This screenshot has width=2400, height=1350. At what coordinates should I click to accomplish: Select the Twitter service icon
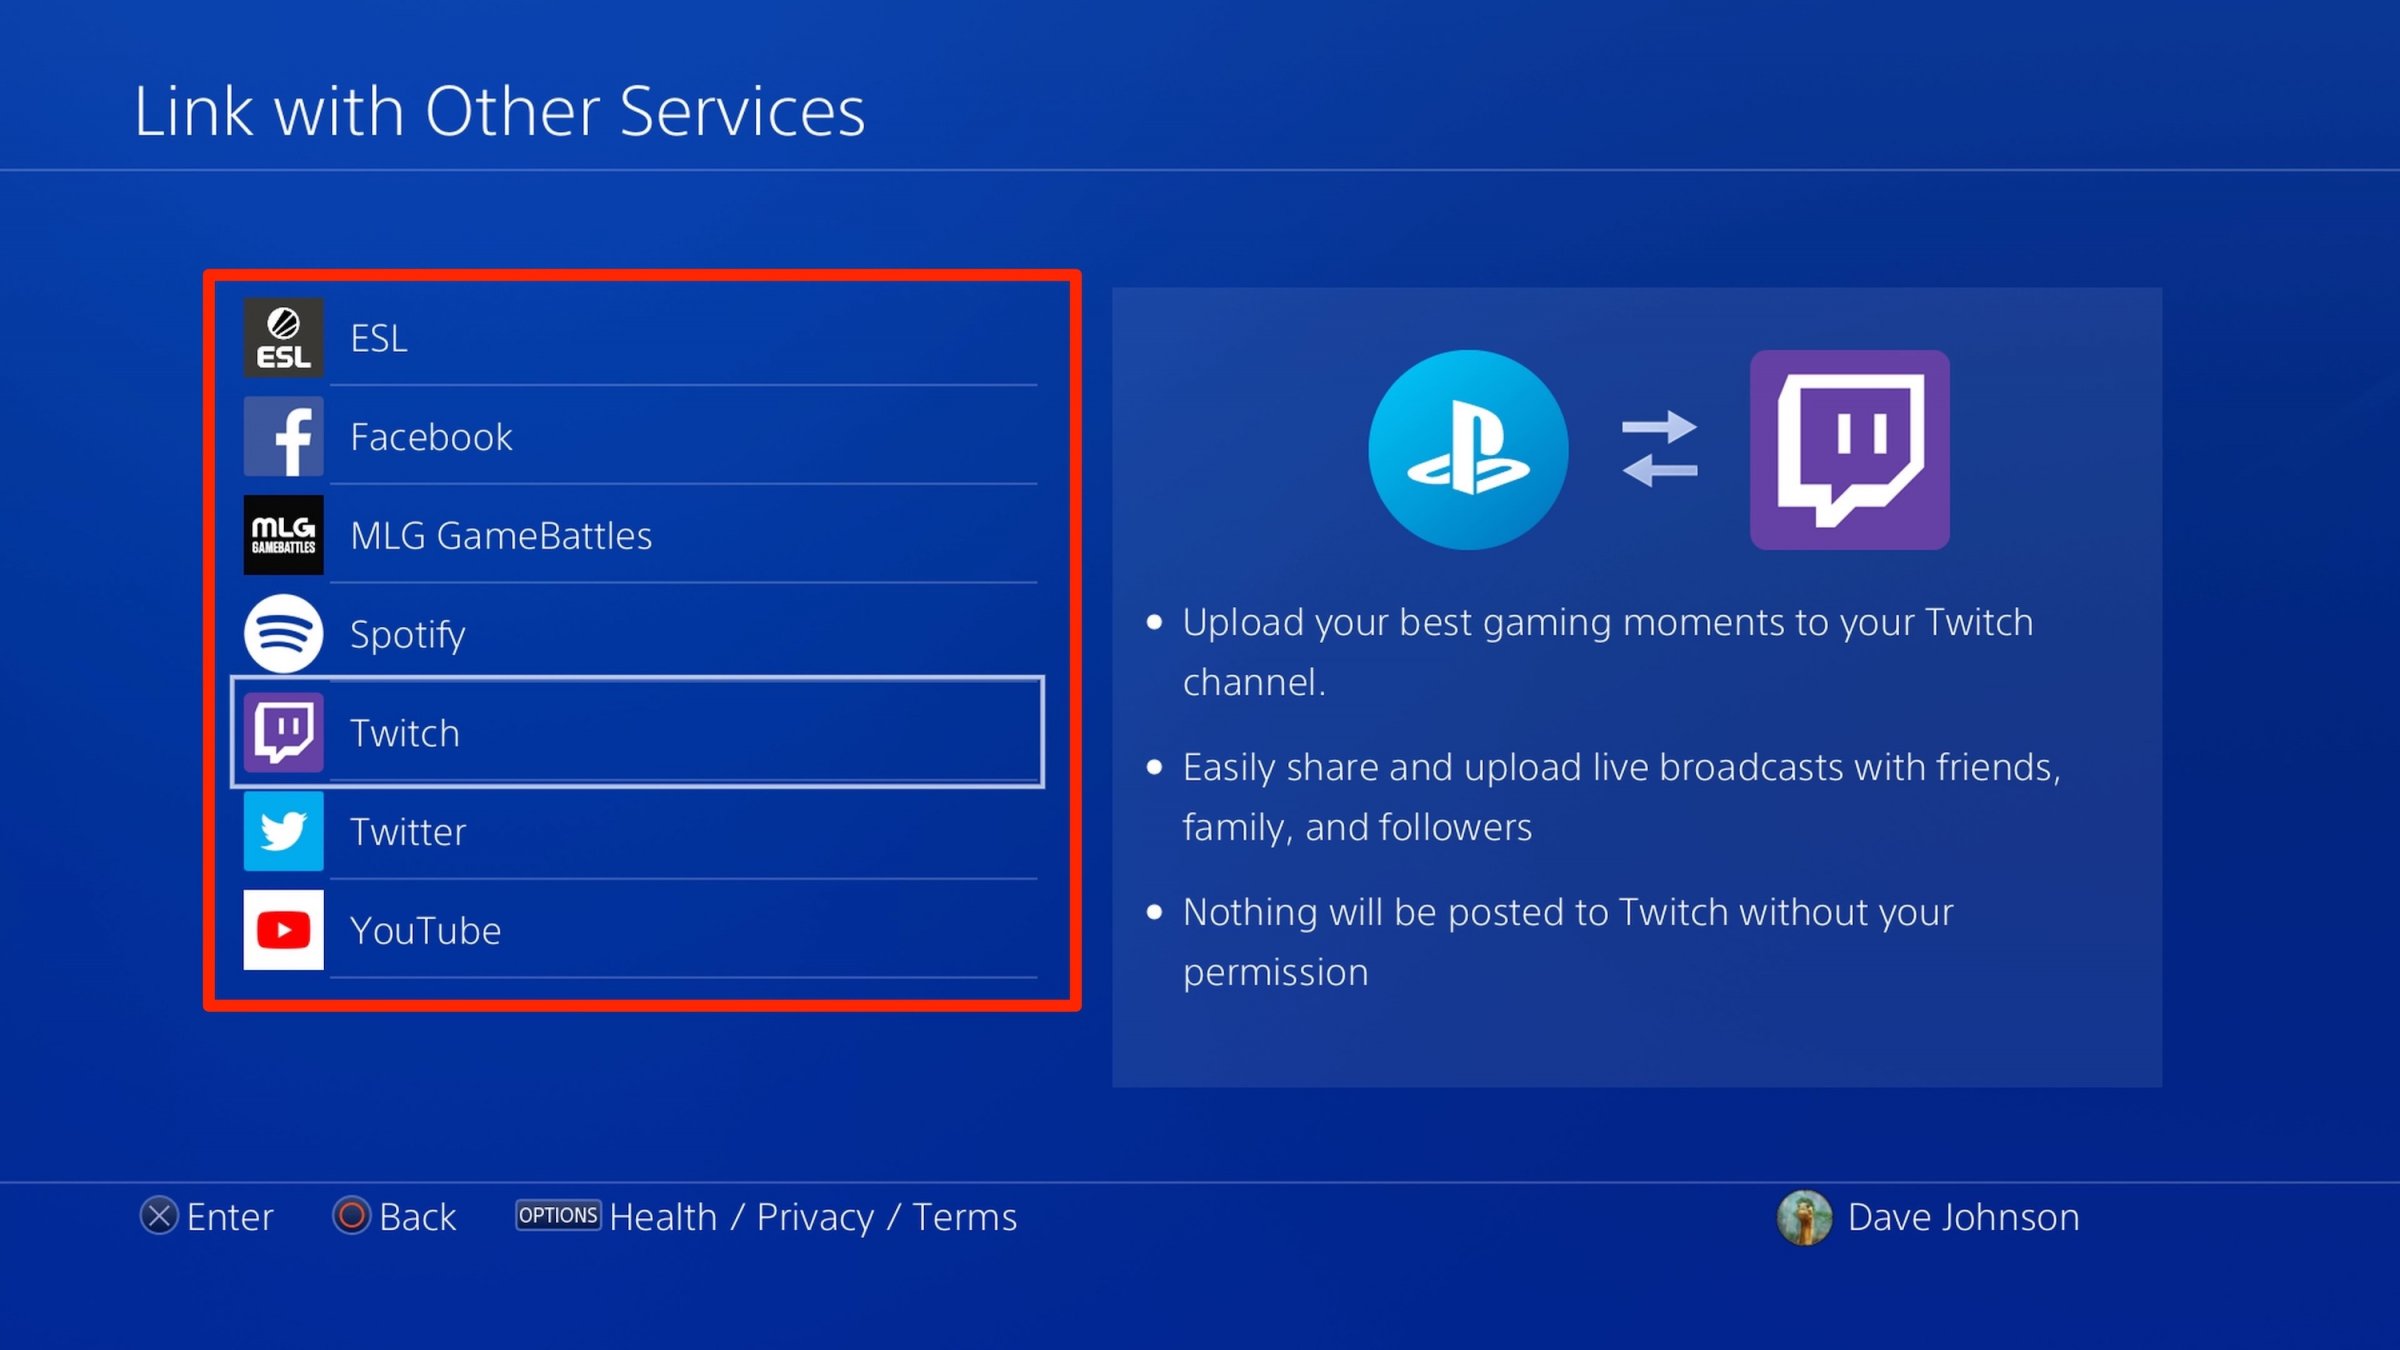coord(282,831)
